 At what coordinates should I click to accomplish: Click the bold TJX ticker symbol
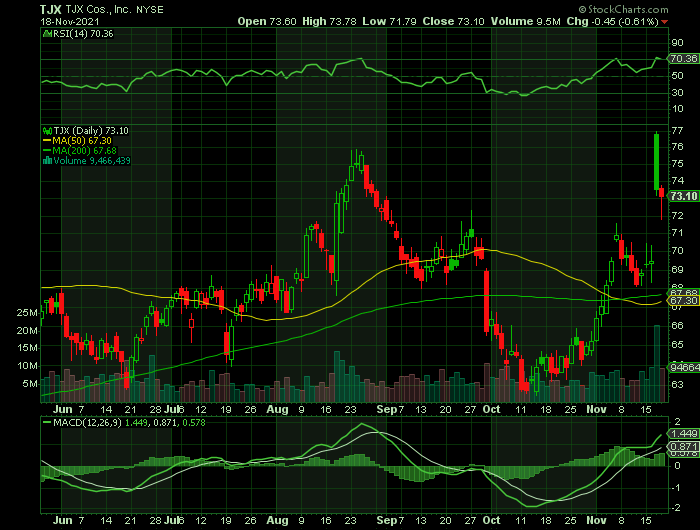(x=50, y=9)
